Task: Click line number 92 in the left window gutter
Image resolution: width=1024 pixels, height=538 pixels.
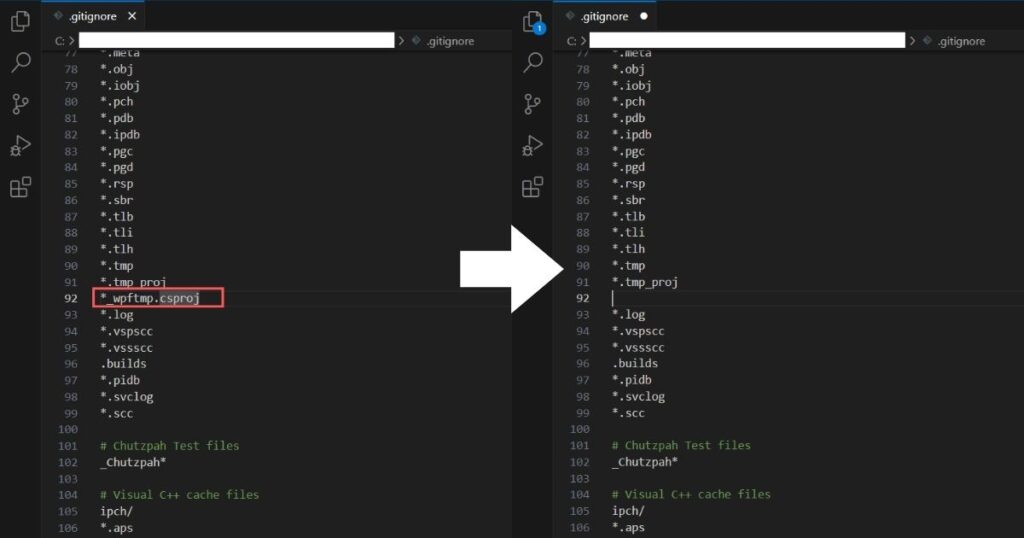Action: [x=71, y=298]
